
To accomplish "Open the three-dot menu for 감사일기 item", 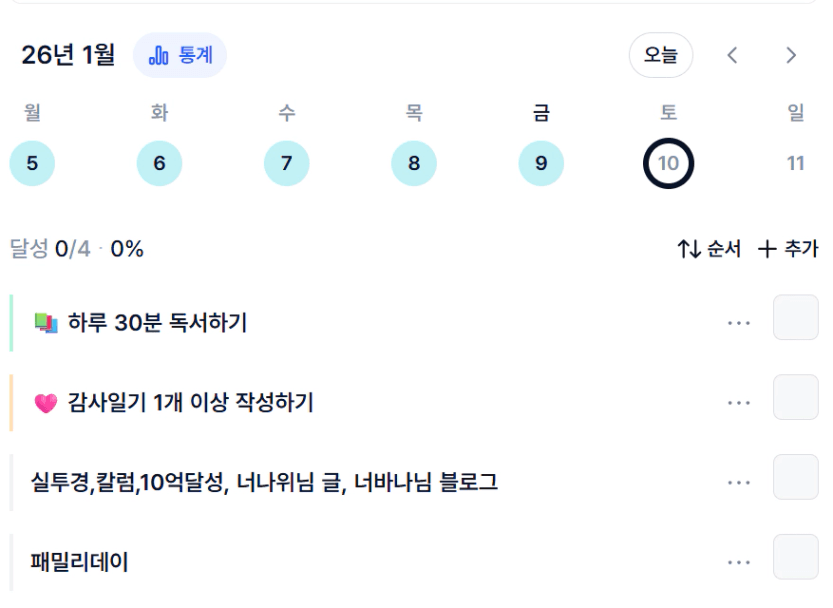I will [x=739, y=403].
